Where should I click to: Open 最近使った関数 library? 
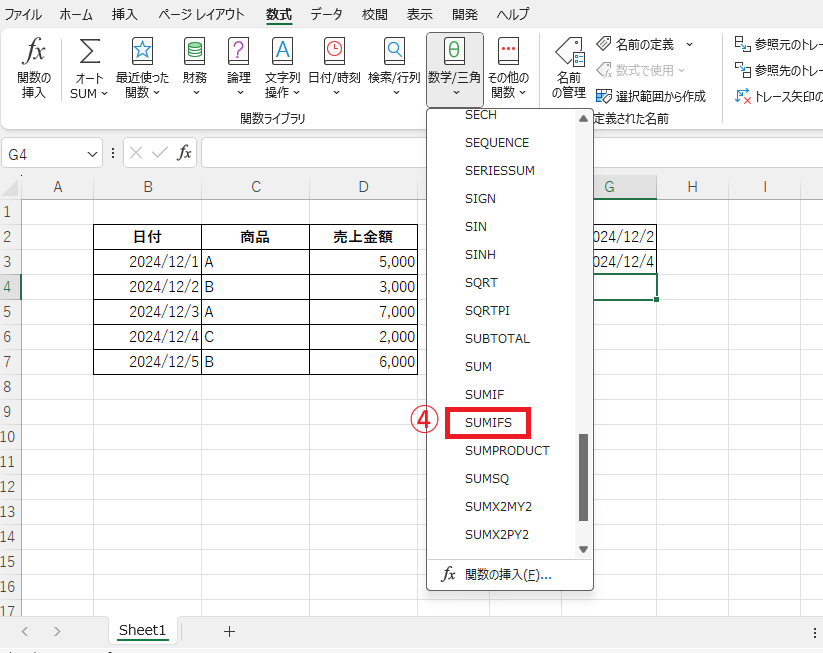[142, 68]
